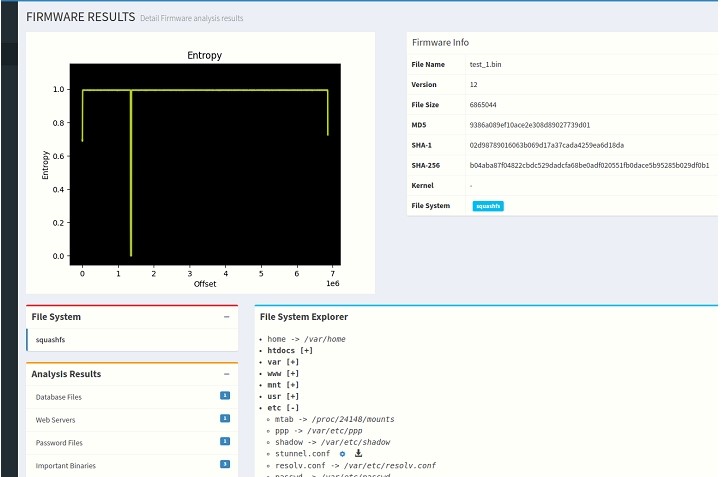
Task: Open Database Files analysis results
Action: (x=59, y=397)
